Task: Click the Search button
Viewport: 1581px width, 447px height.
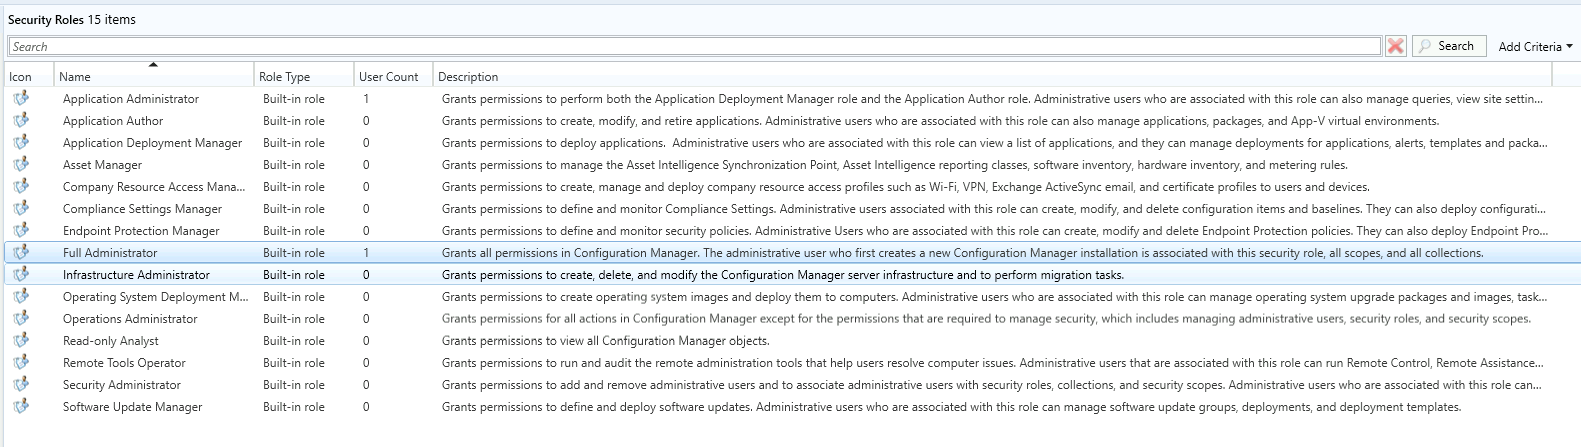Action: pyautogui.click(x=1449, y=46)
